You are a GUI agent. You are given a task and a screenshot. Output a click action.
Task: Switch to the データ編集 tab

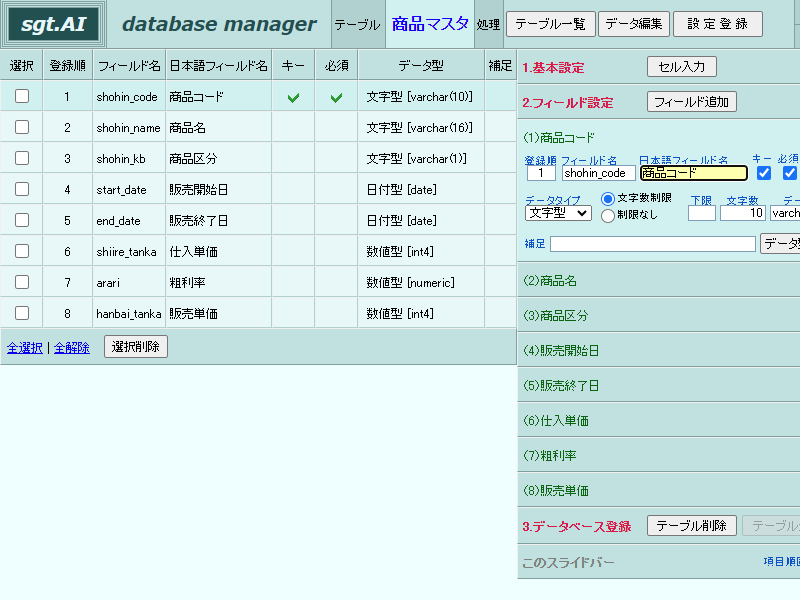634,24
